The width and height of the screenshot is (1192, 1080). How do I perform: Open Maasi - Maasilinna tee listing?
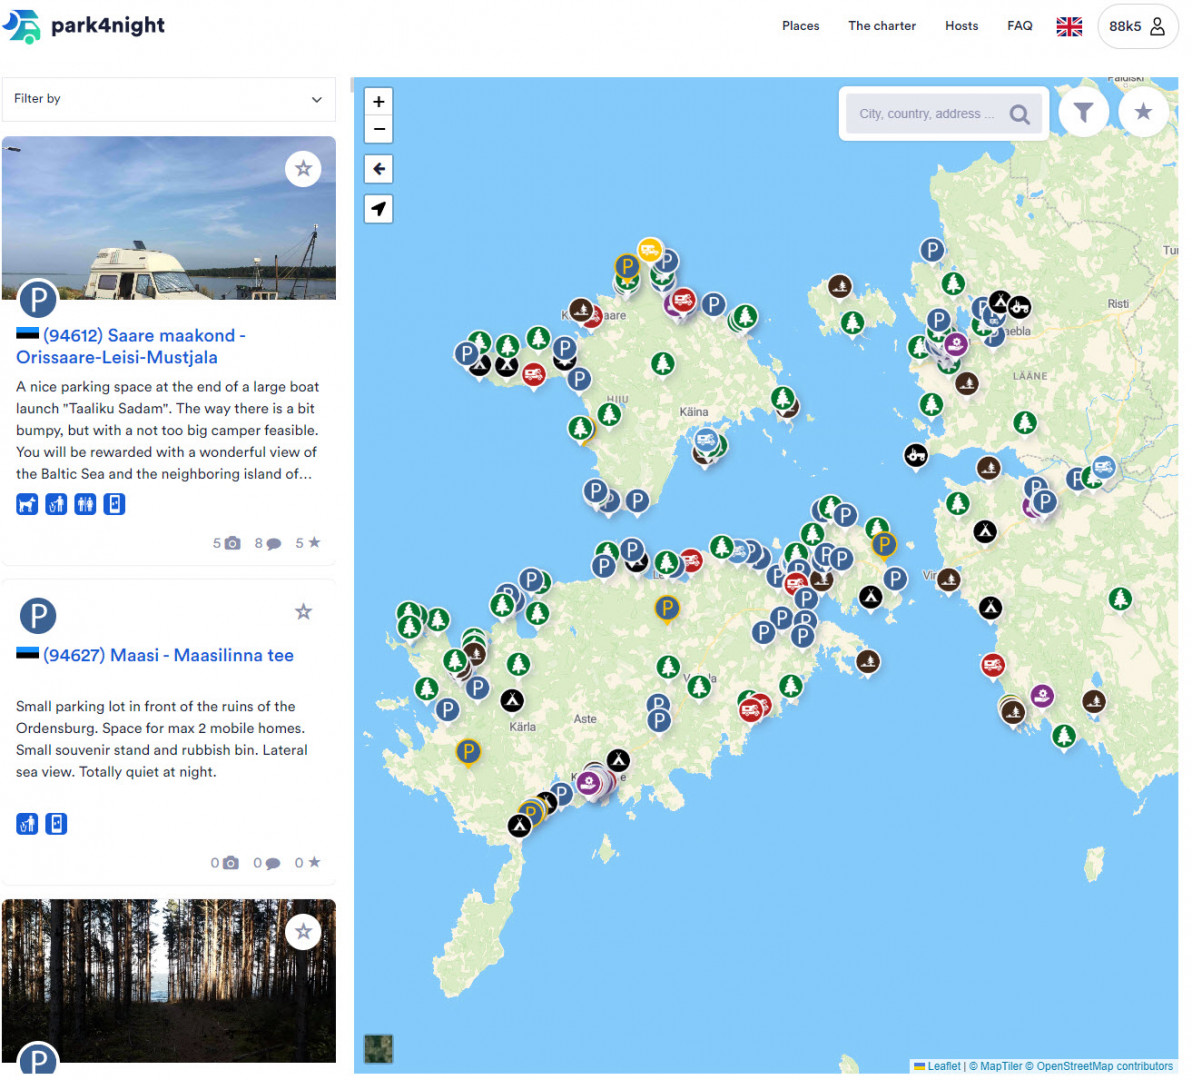(168, 655)
